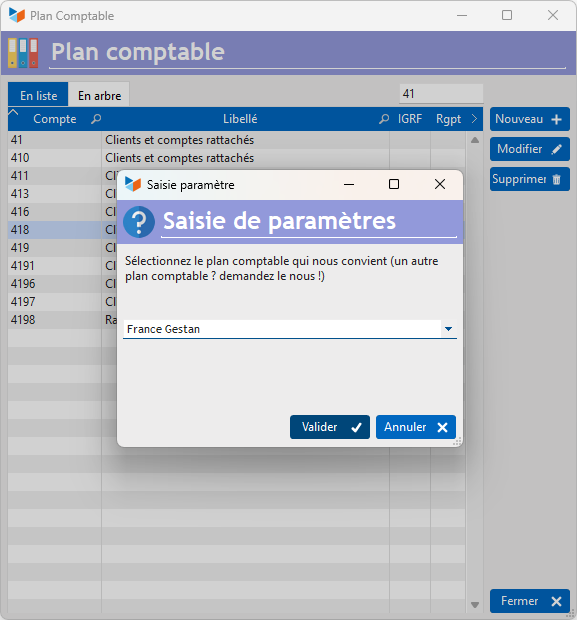577x620 pixels.
Task: Switch to the En liste tab
Action: (x=38, y=95)
